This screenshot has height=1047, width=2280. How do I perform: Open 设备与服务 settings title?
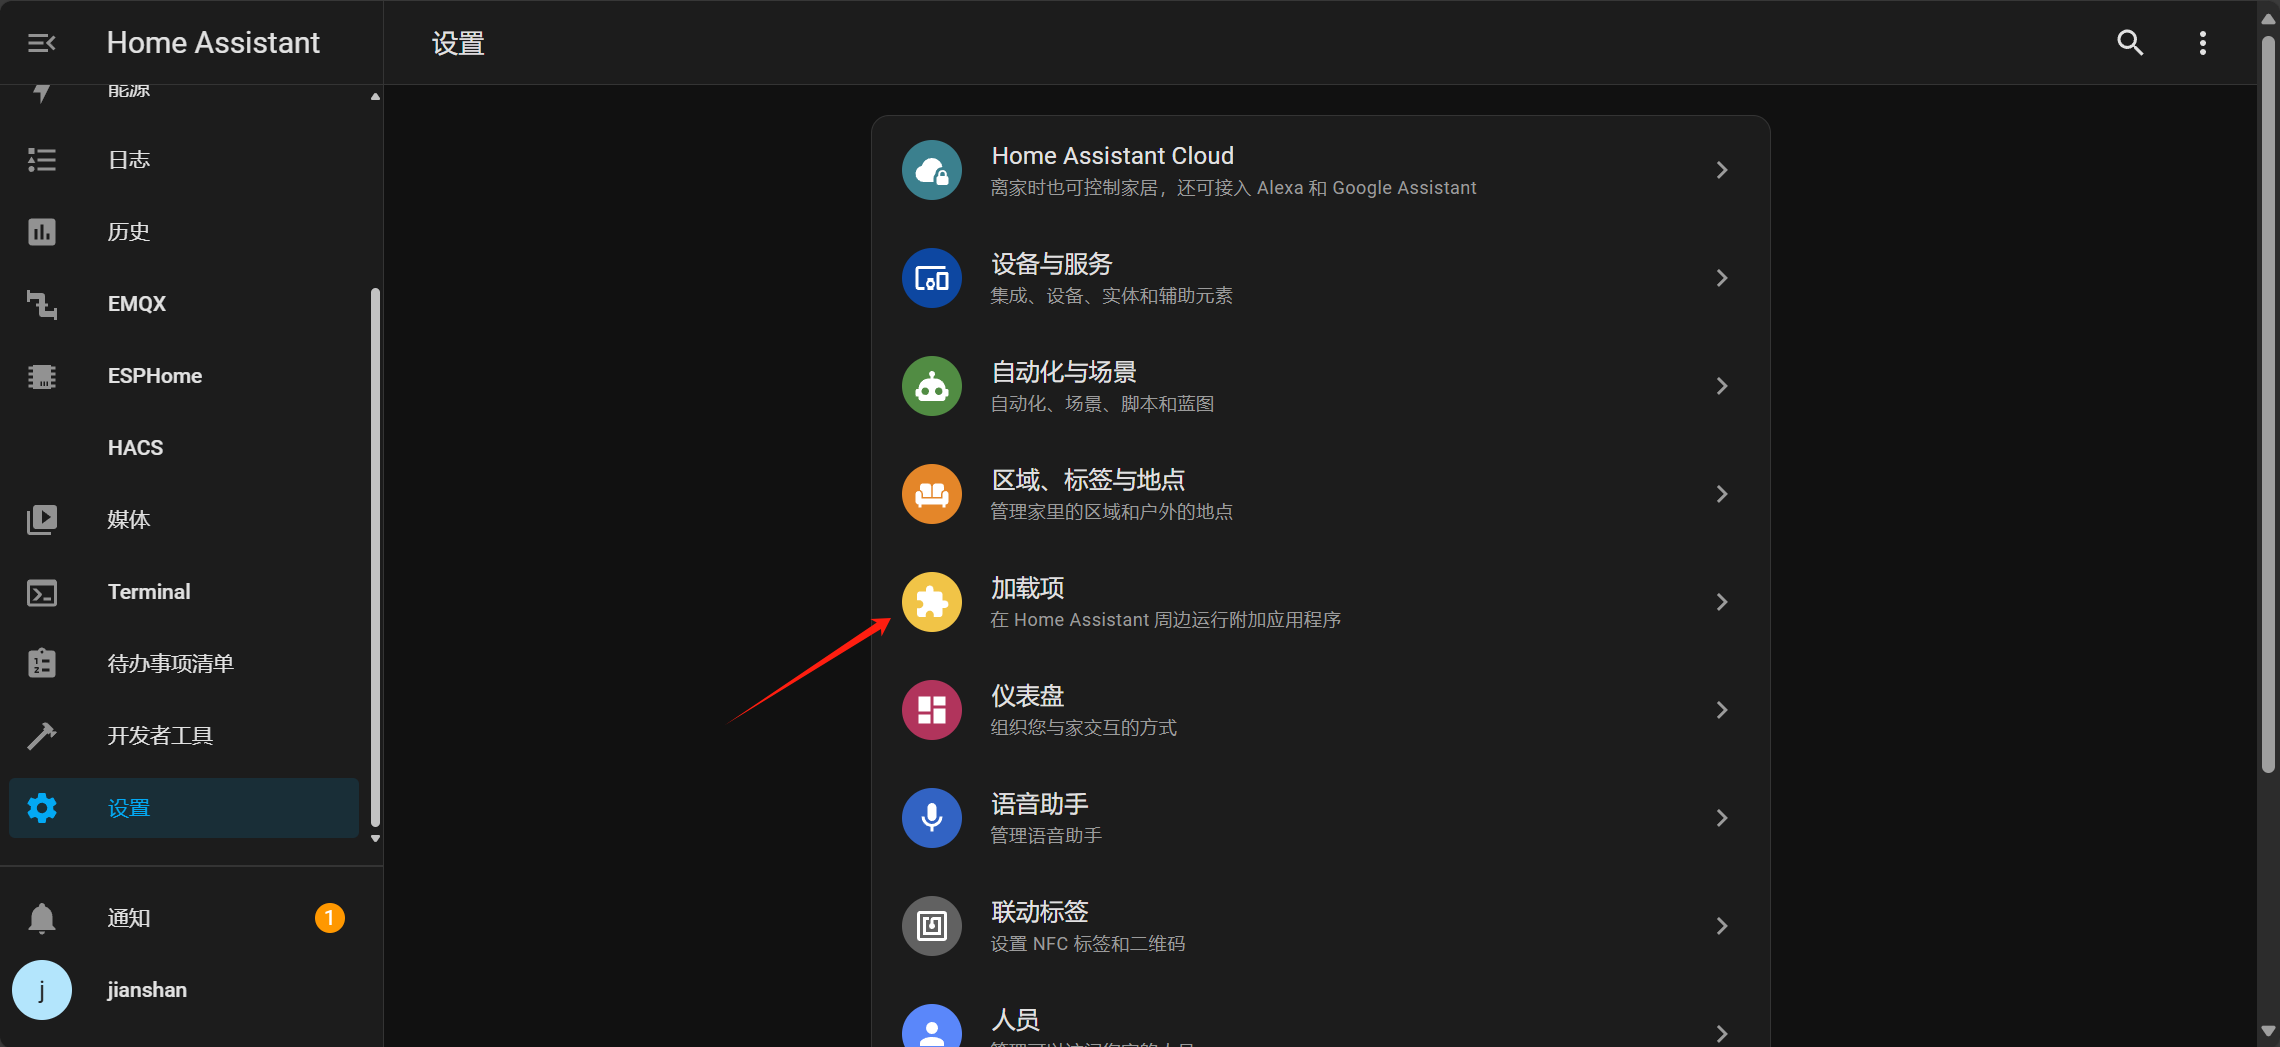[x=1052, y=264]
